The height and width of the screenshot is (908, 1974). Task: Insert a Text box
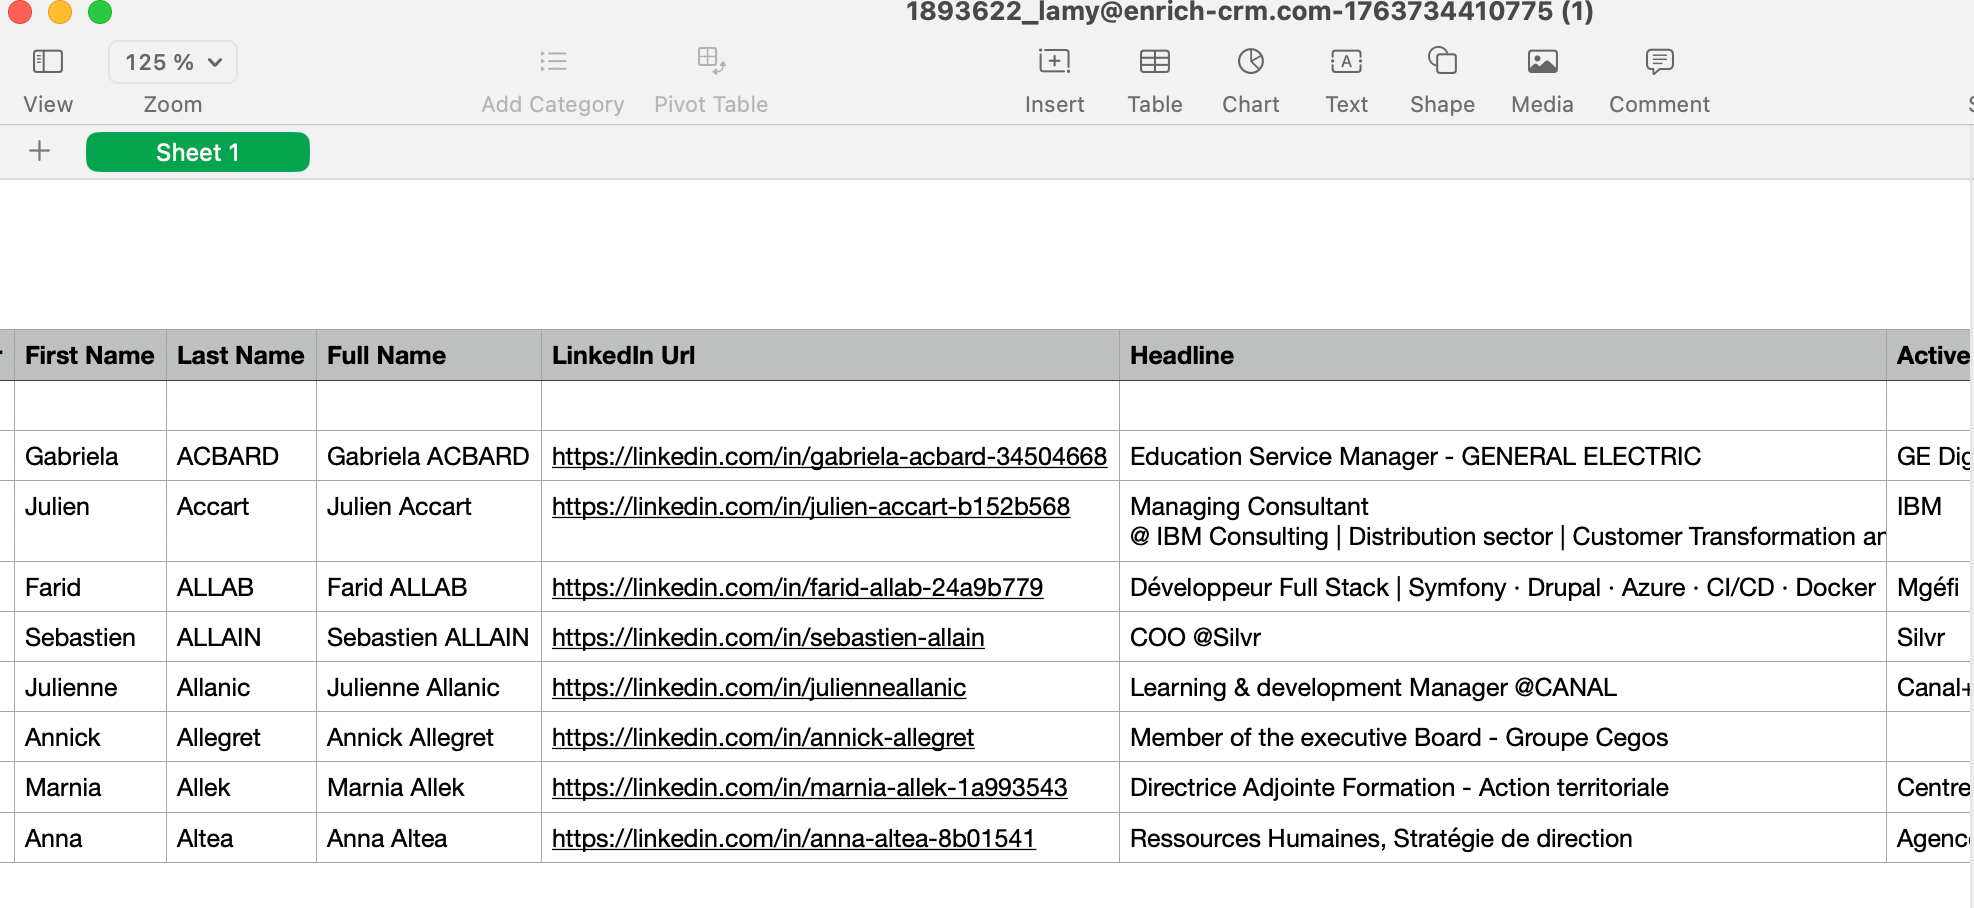coord(1345,61)
